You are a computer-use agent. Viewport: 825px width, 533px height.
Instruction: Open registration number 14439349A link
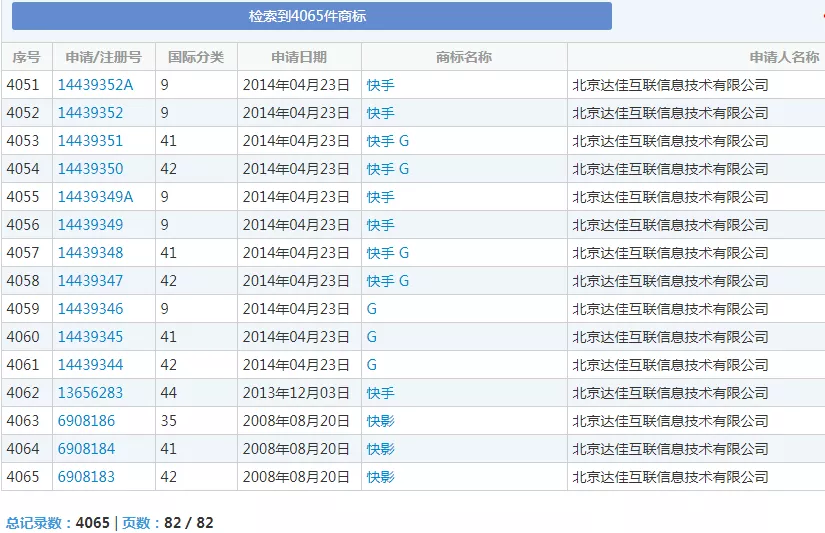95,196
